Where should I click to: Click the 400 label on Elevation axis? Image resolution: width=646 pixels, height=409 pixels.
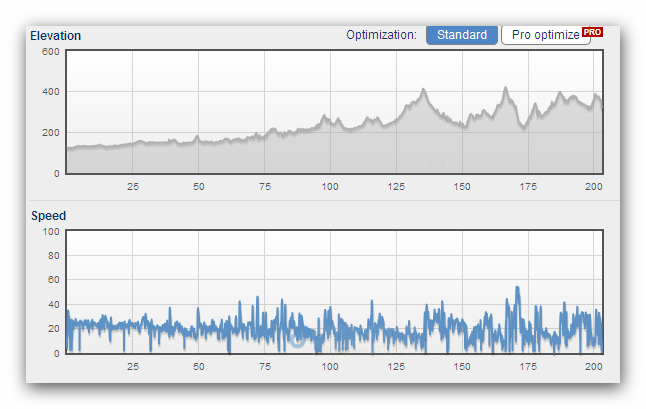click(50, 92)
